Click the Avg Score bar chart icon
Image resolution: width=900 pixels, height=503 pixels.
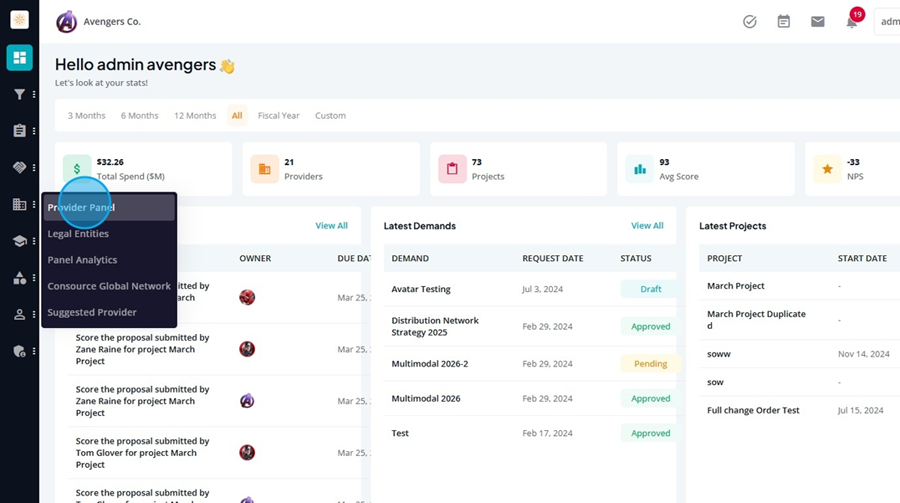640,169
